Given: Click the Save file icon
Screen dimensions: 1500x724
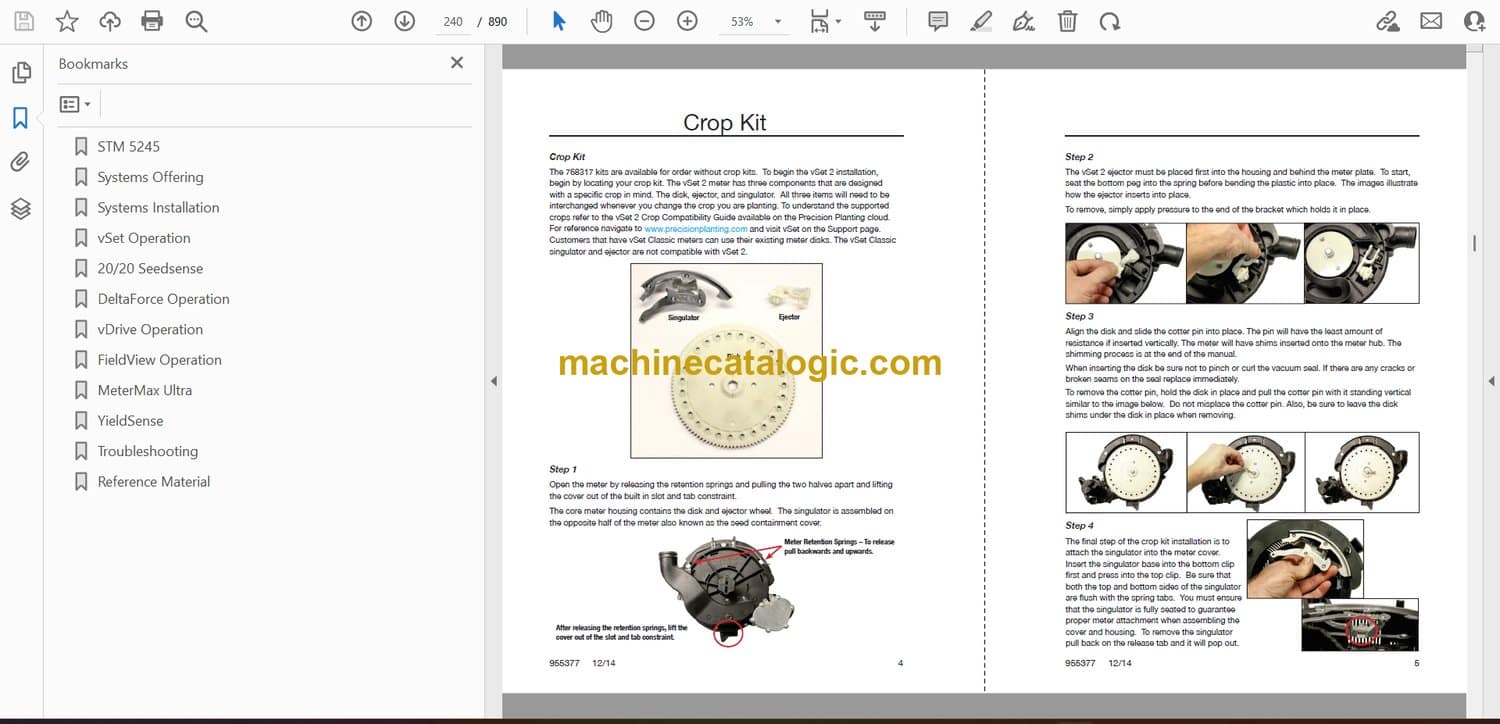Looking at the screenshot, I should [x=24, y=21].
